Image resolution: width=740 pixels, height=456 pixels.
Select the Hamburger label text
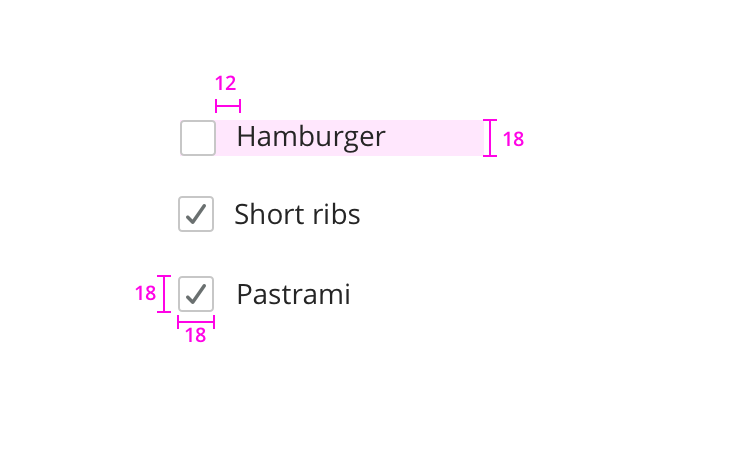click(x=310, y=137)
